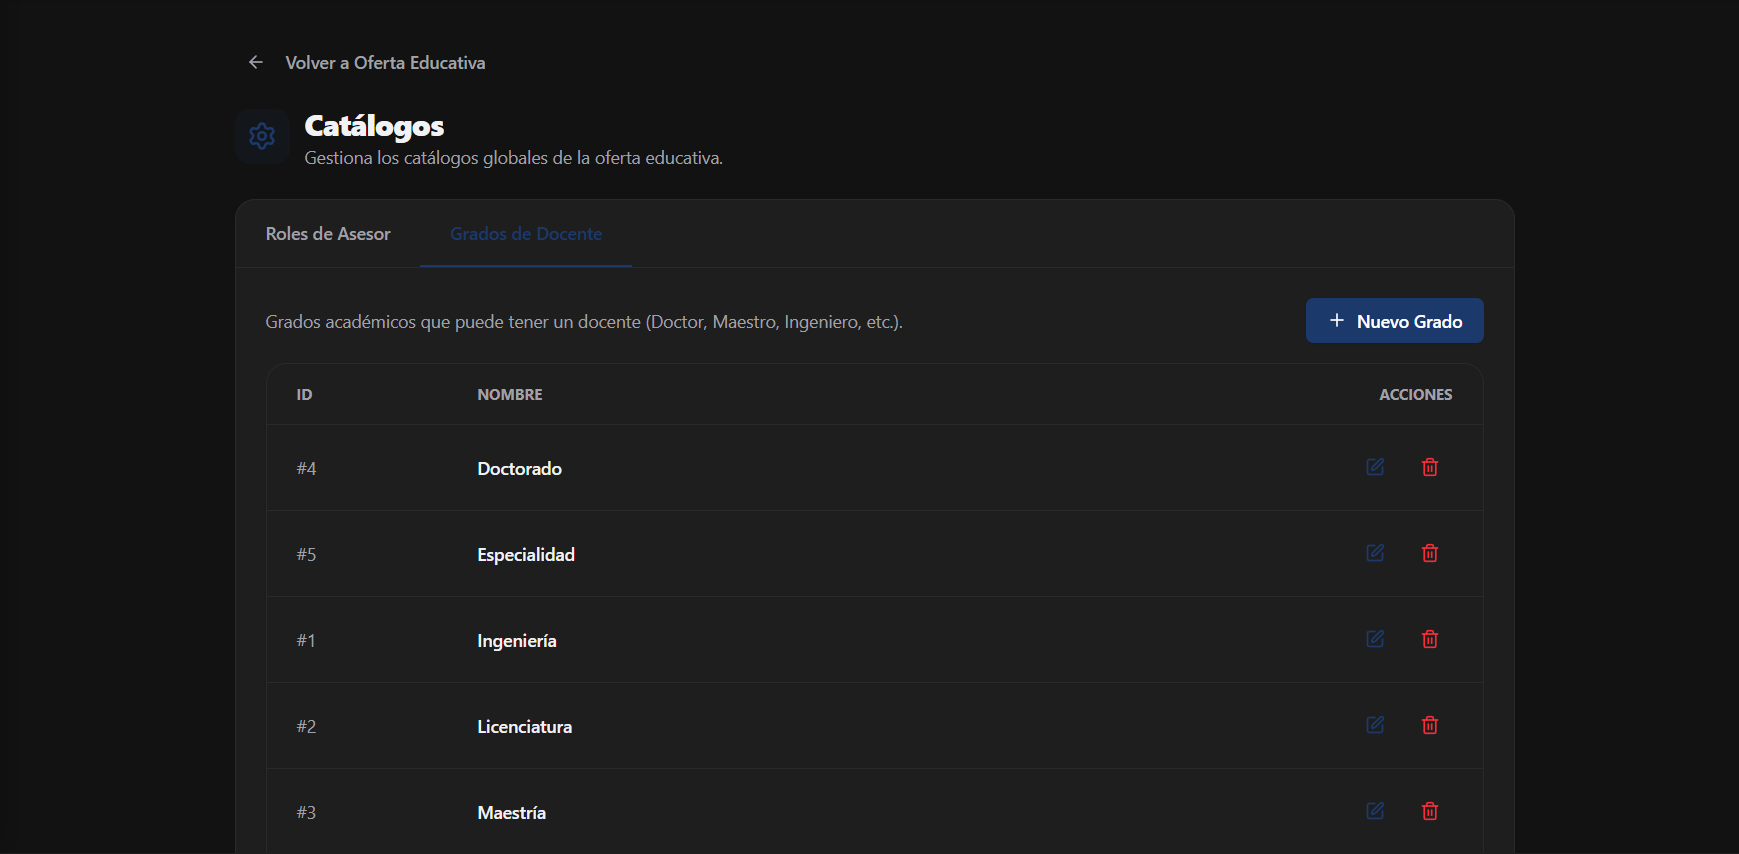Image resolution: width=1739 pixels, height=854 pixels.
Task: Click the NOMBRE column header
Action: [x=510, y=395]
